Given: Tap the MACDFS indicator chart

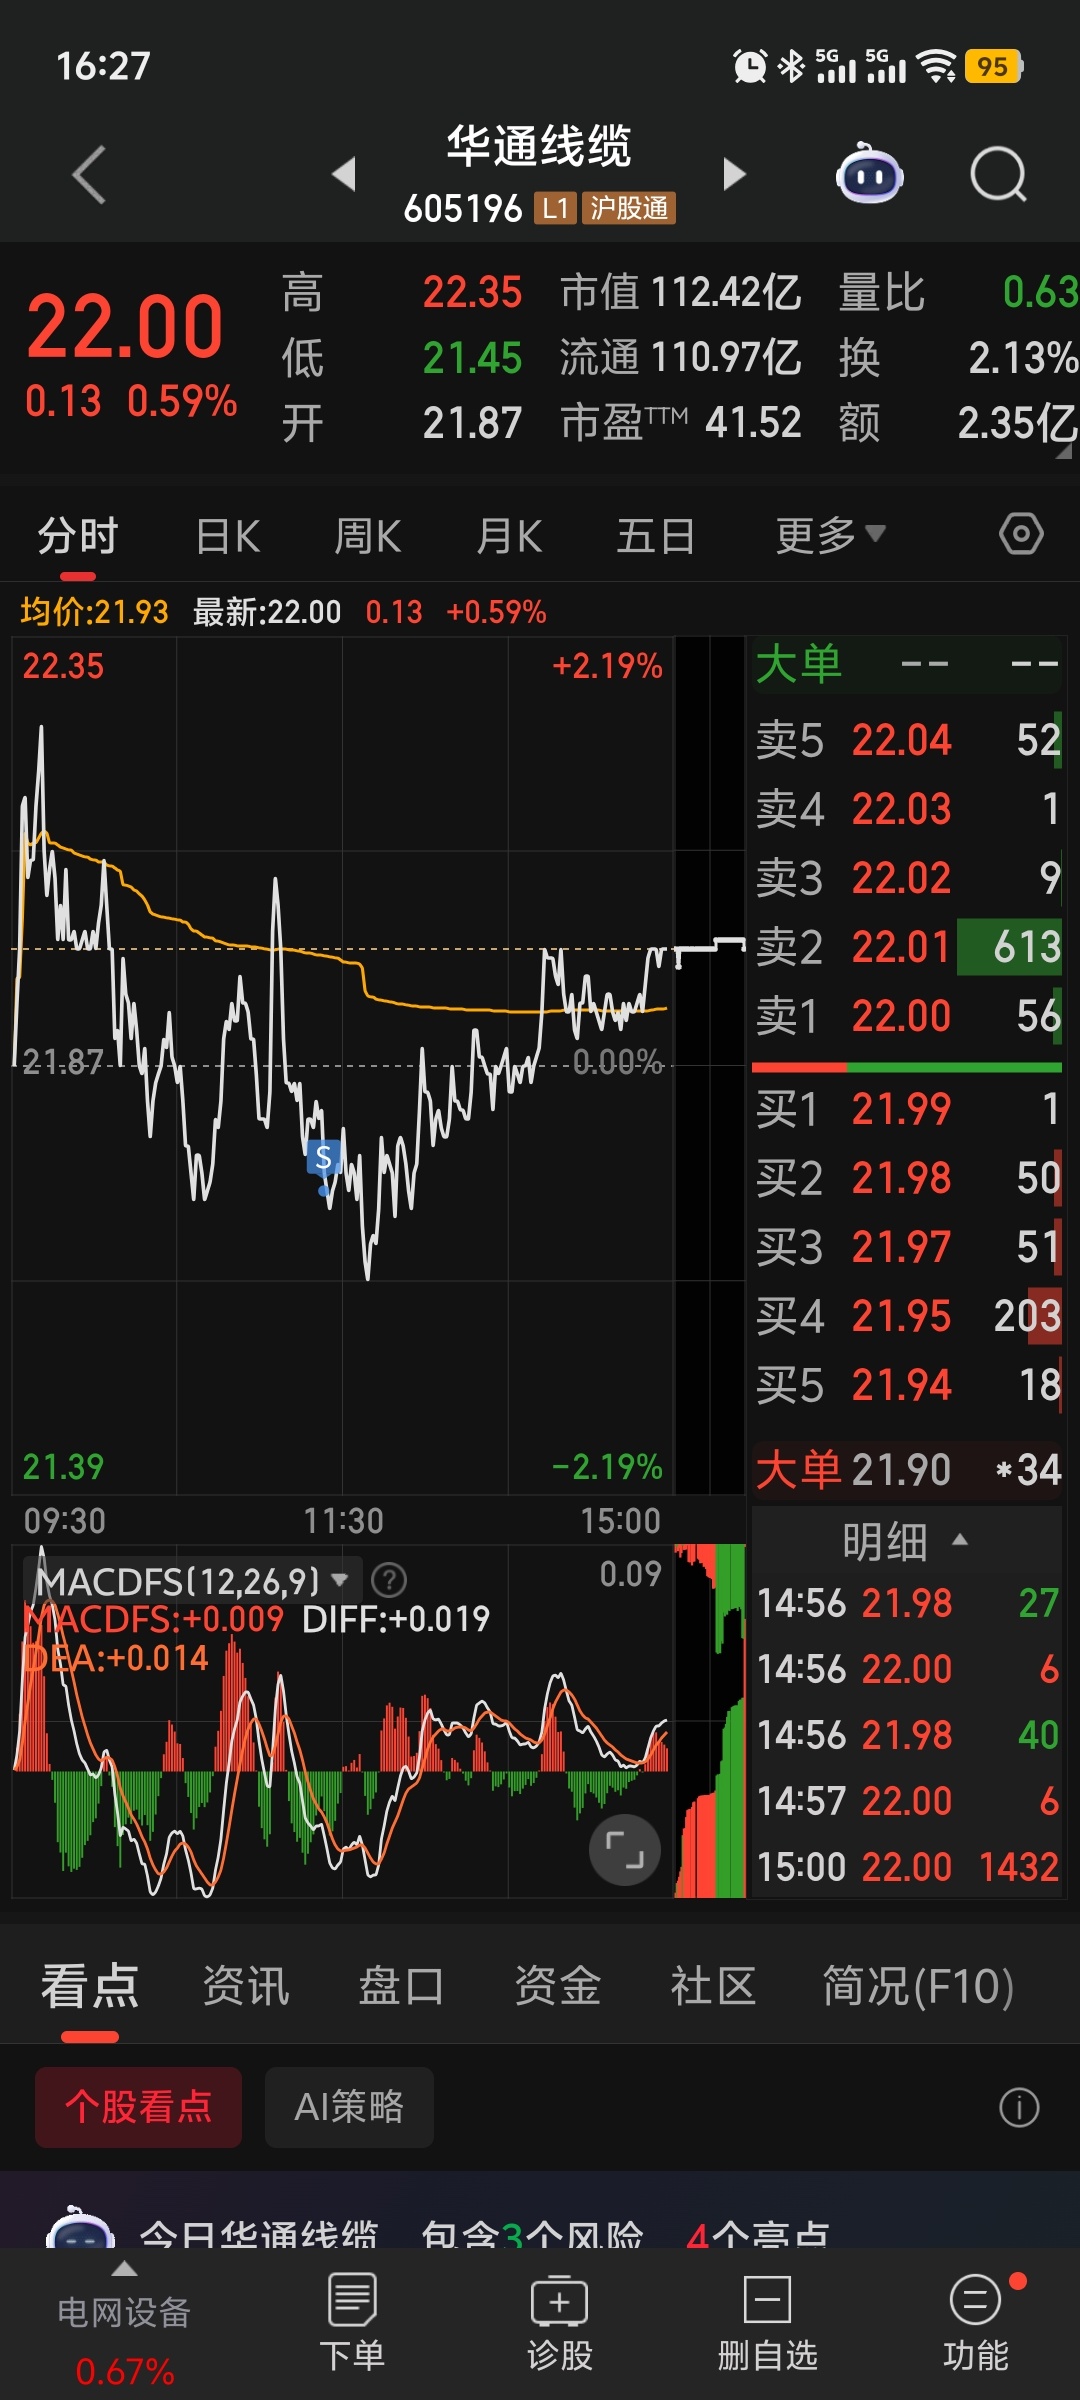Looking at the screenshot, I should point(342,1721).
